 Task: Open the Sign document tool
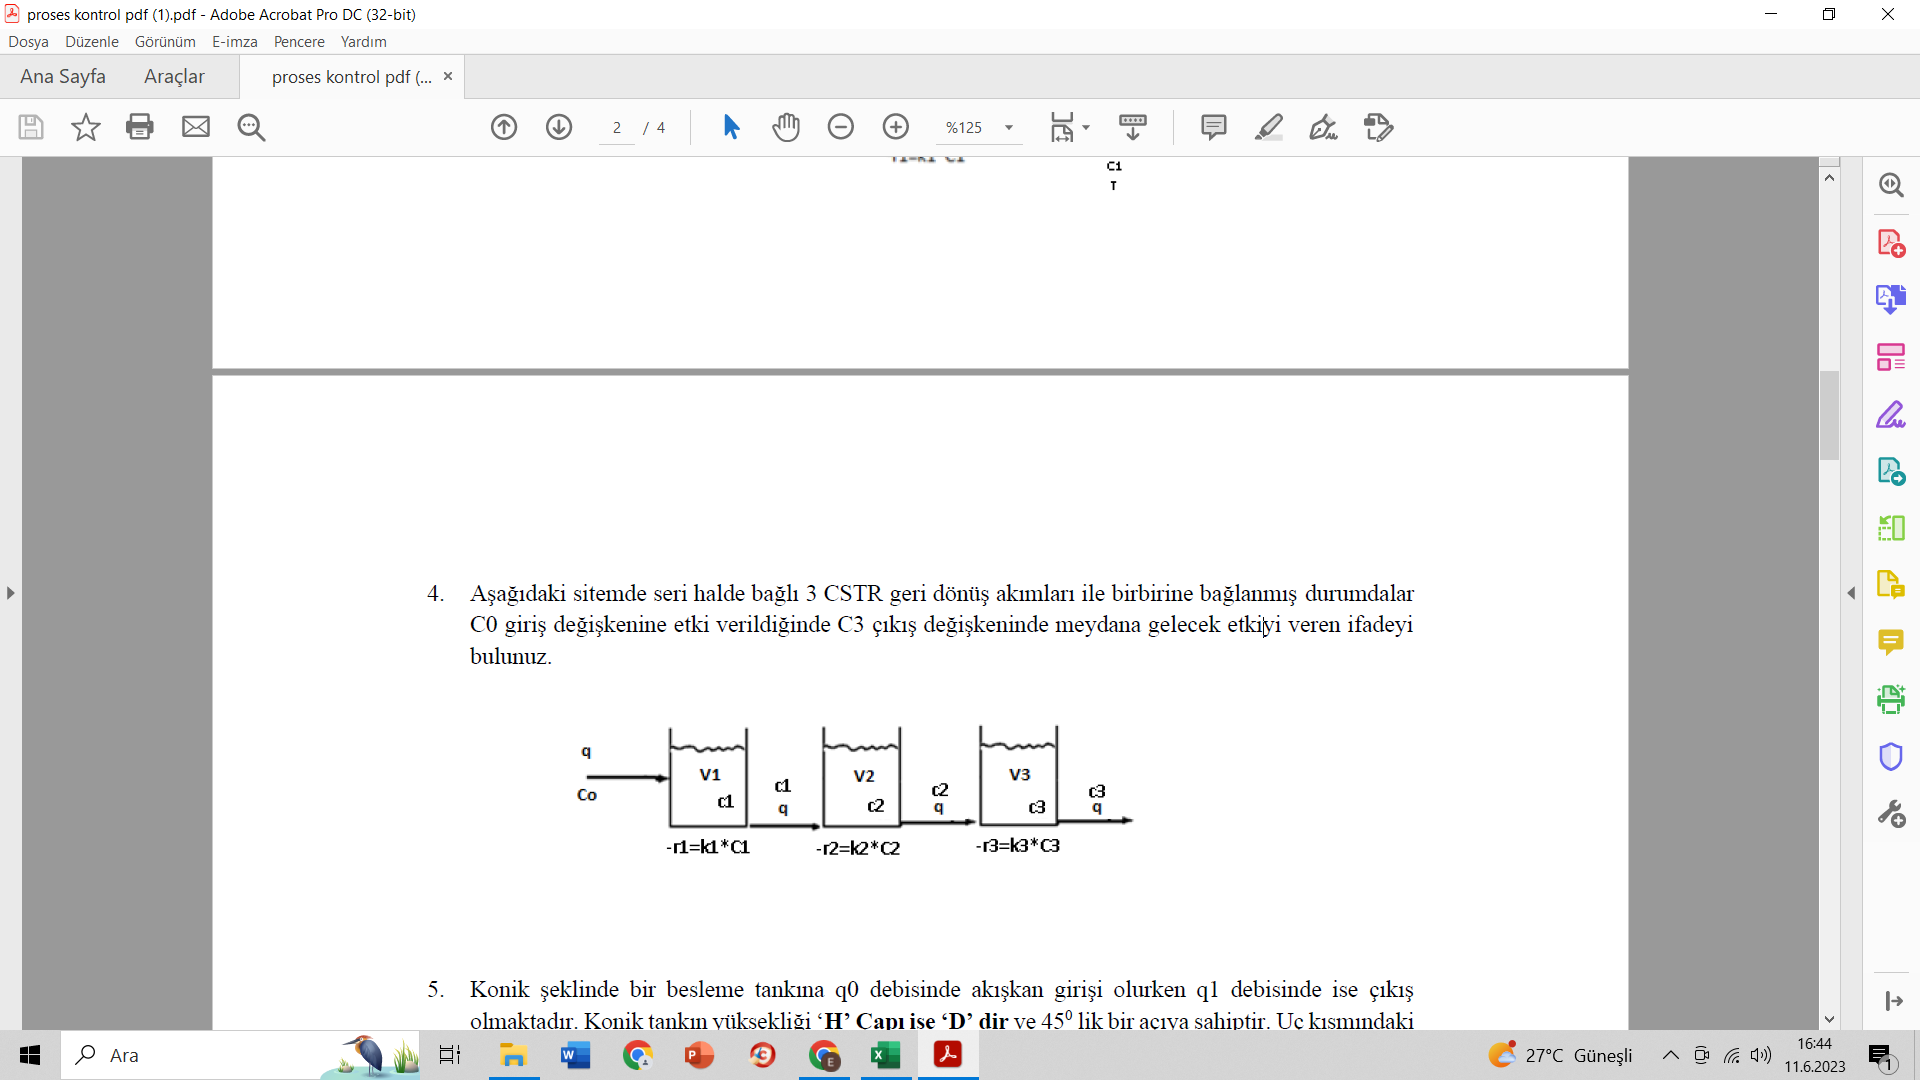point(1323,127)
